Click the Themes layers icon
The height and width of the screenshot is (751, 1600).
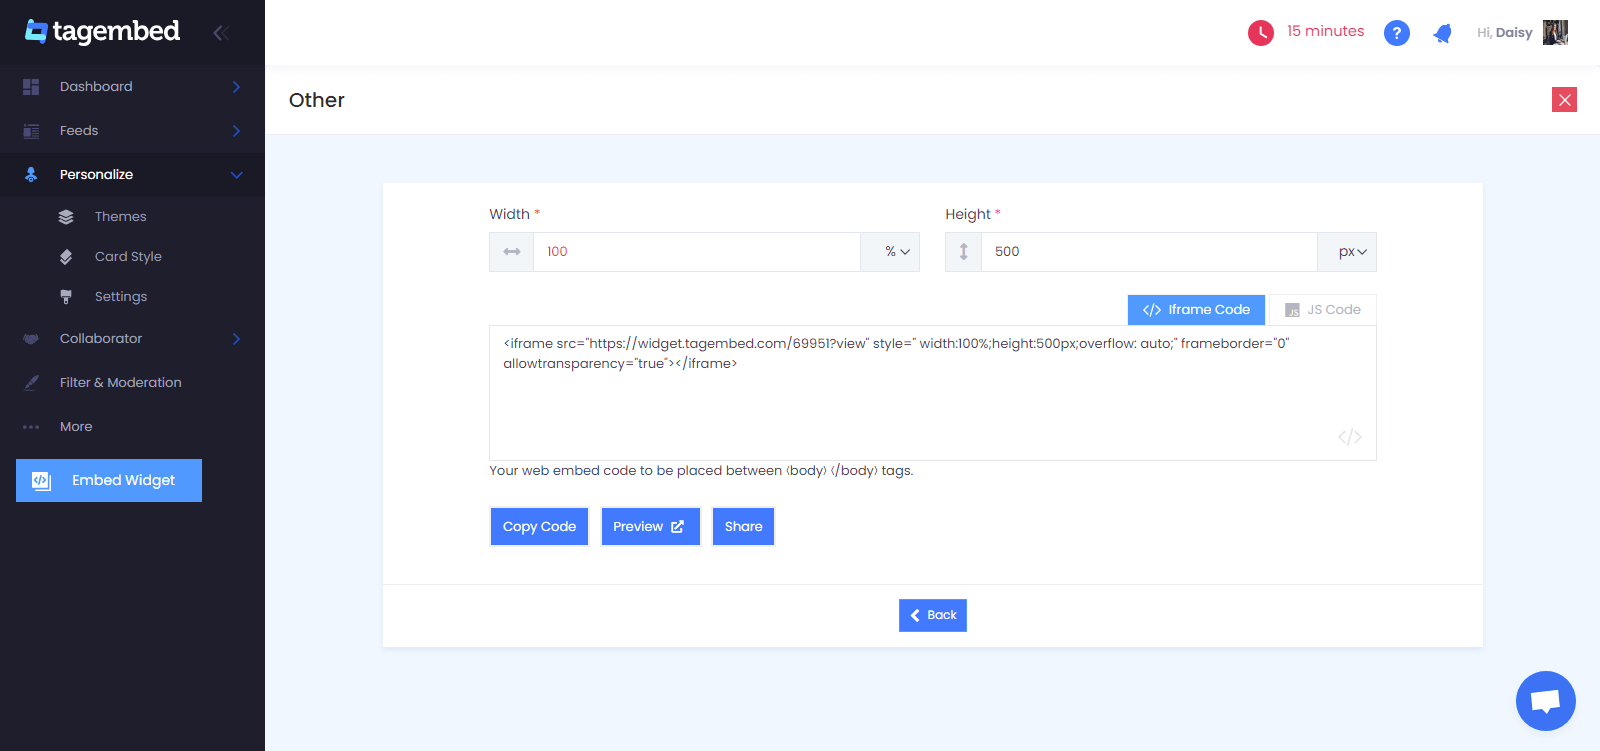click(x=66, y=217)
